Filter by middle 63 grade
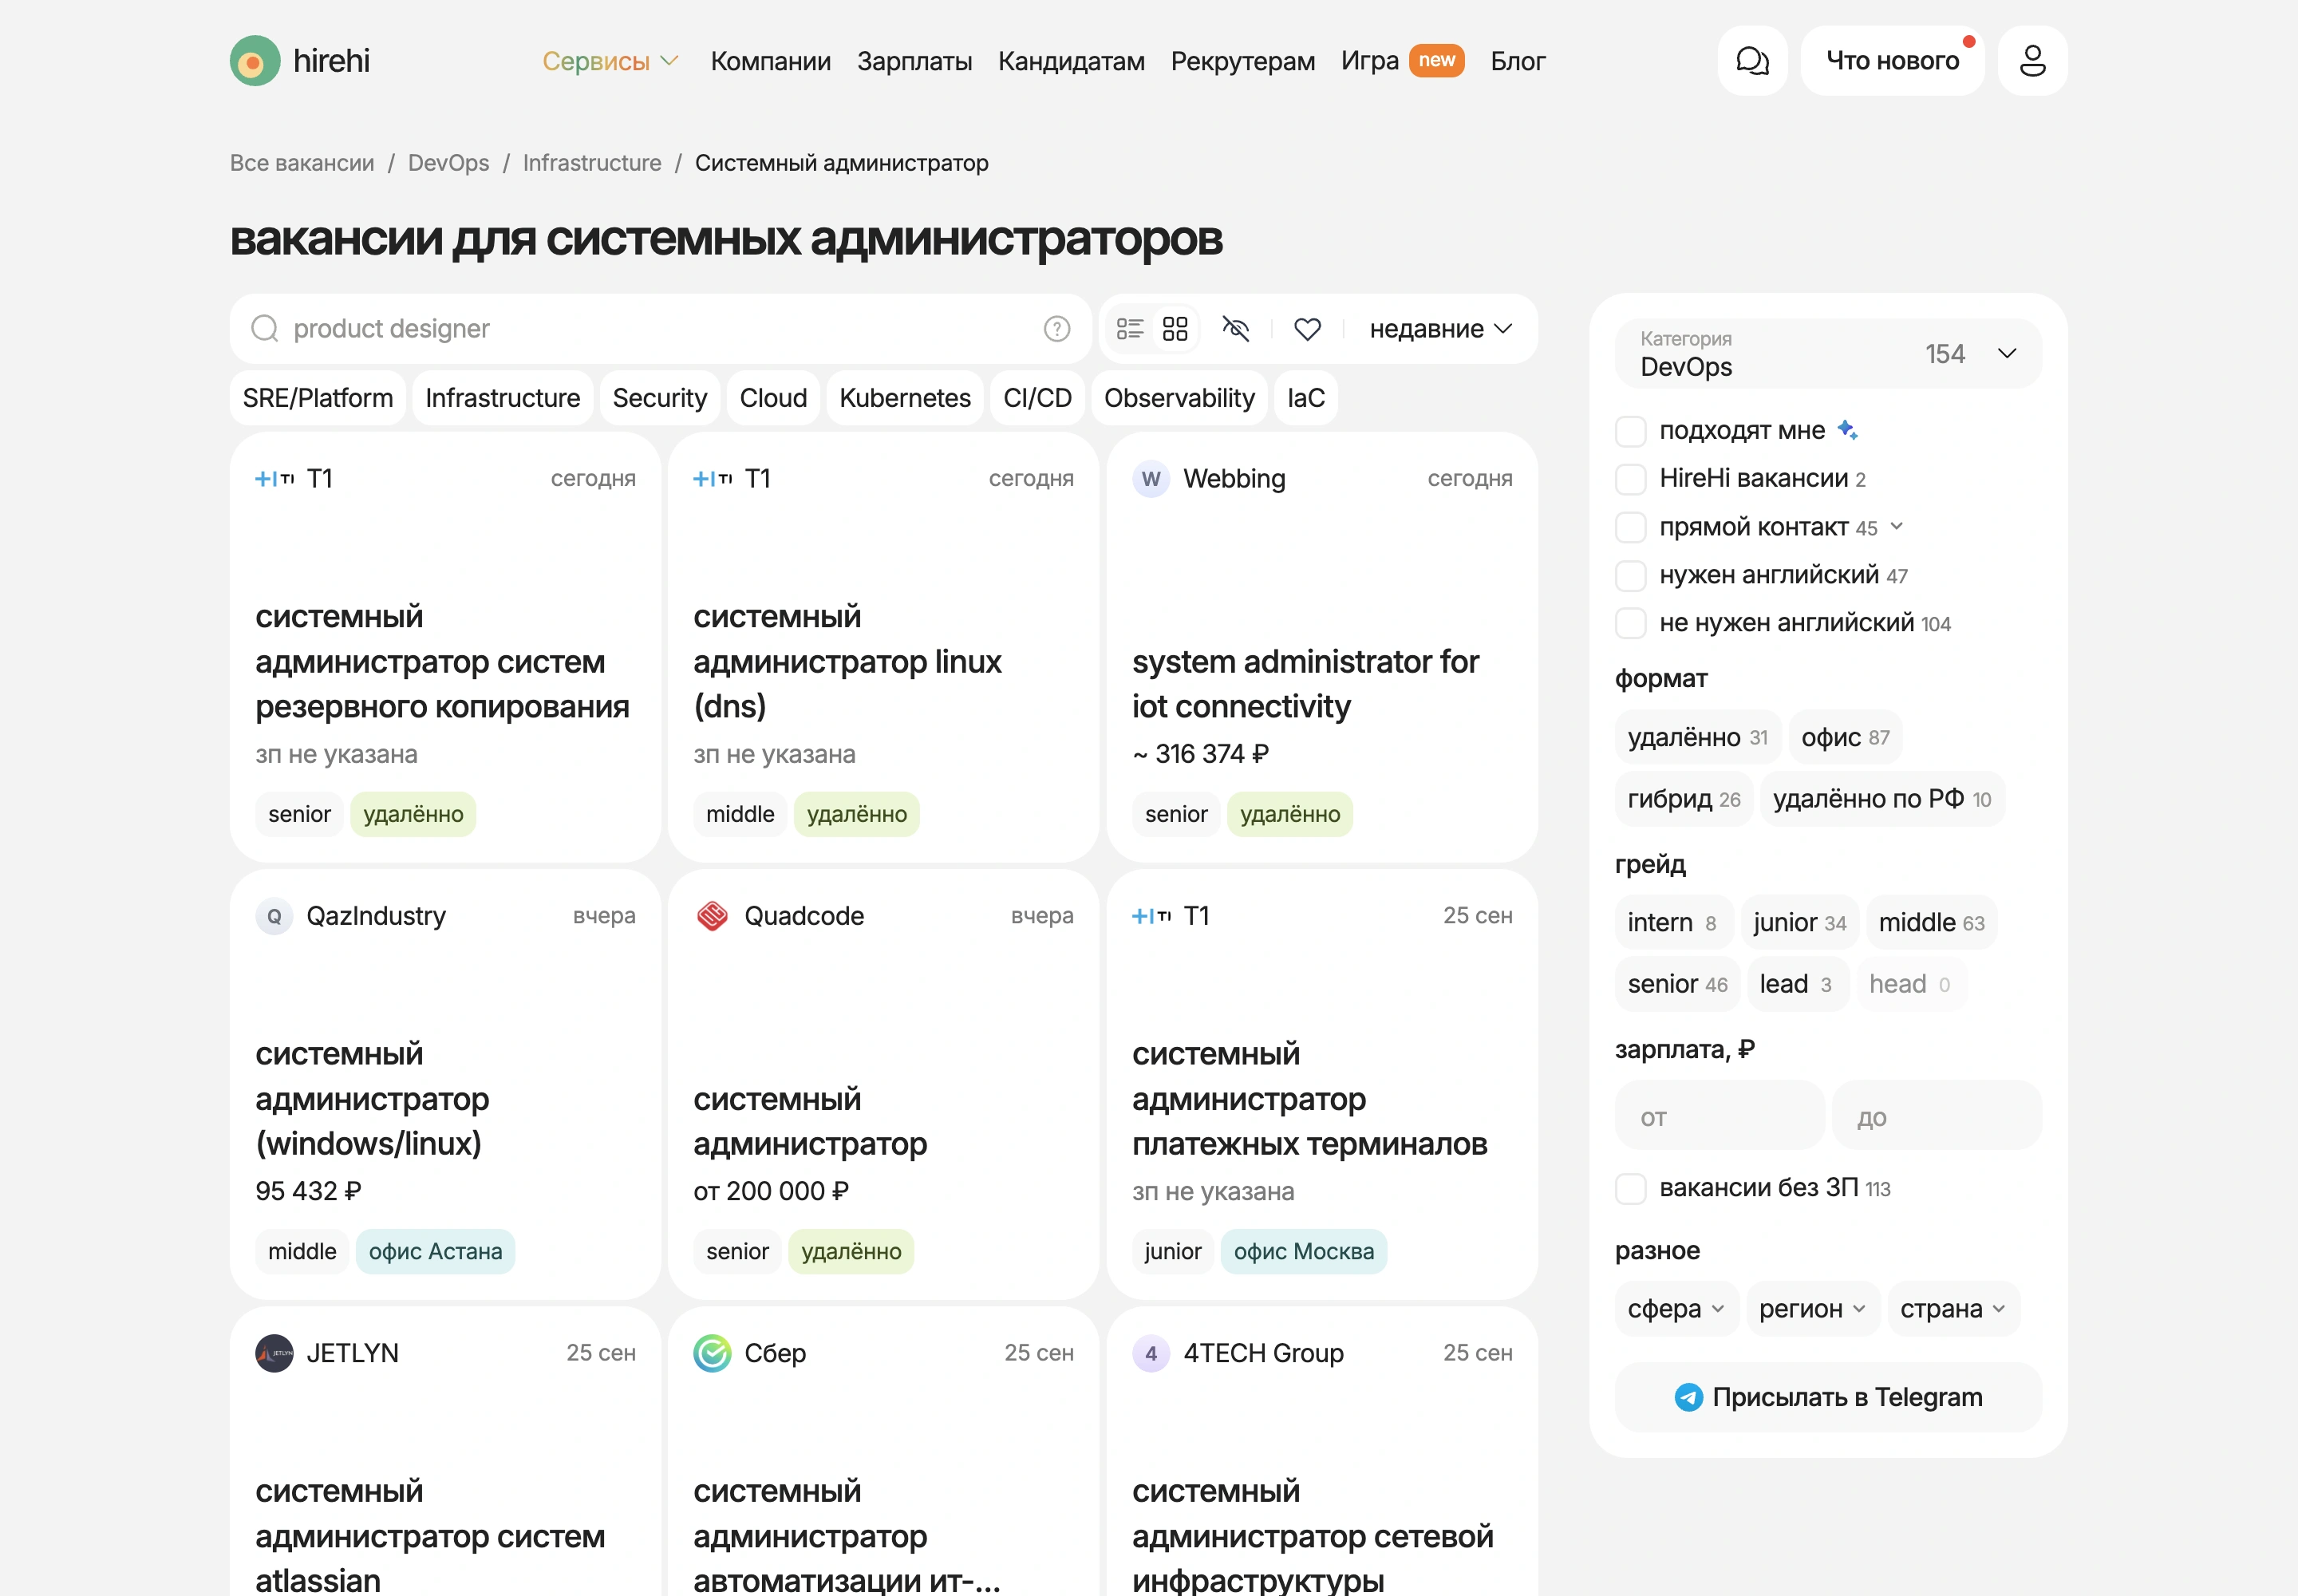This screenshot has width=2298, height=1596. click(x=1931, y=923)
